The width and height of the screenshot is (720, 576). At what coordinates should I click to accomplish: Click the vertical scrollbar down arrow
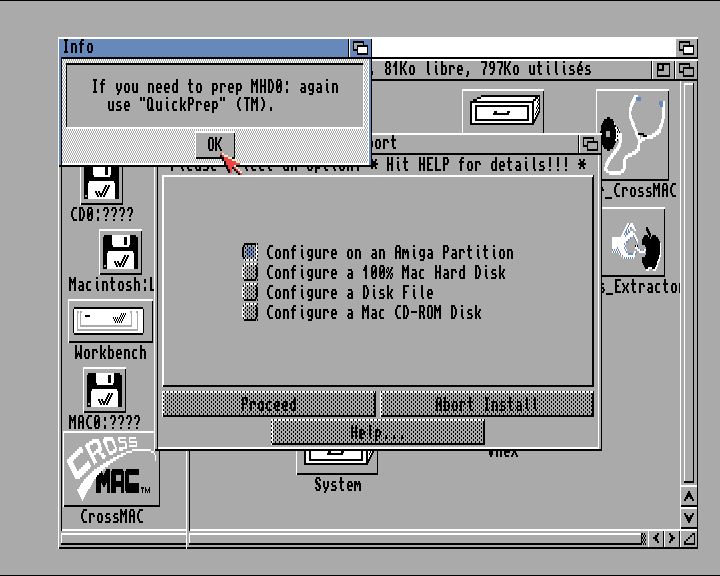pyautogui.click(x=688, y=517)
